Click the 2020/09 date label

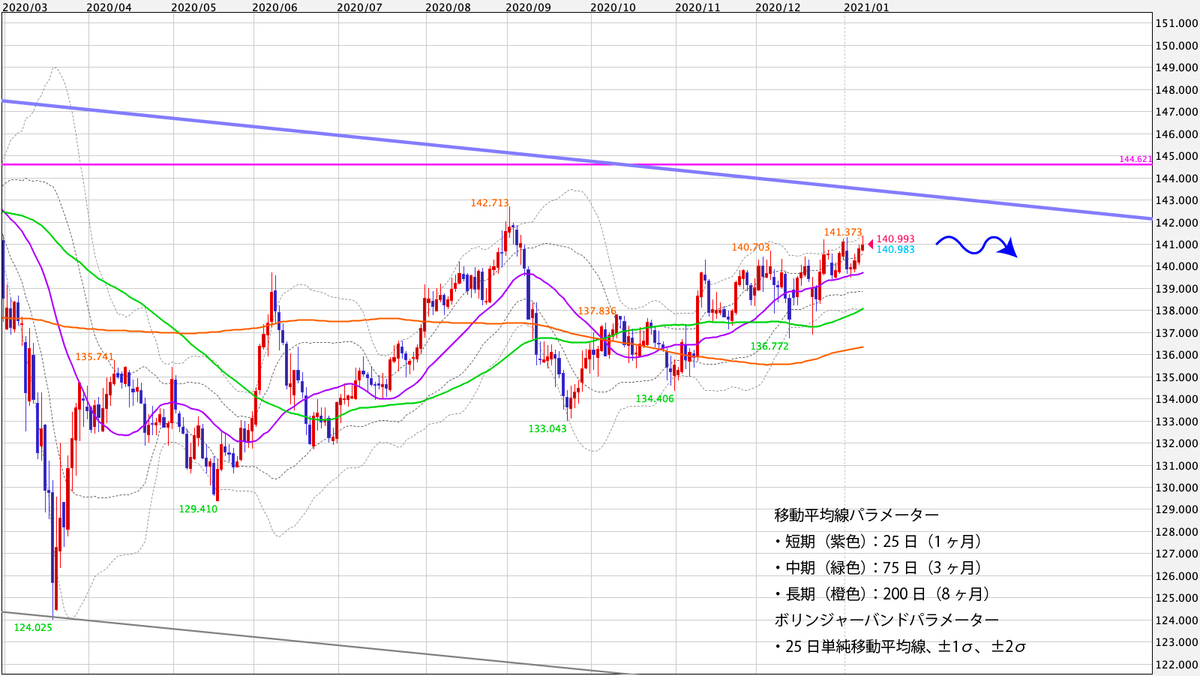(x=529, y=6)
